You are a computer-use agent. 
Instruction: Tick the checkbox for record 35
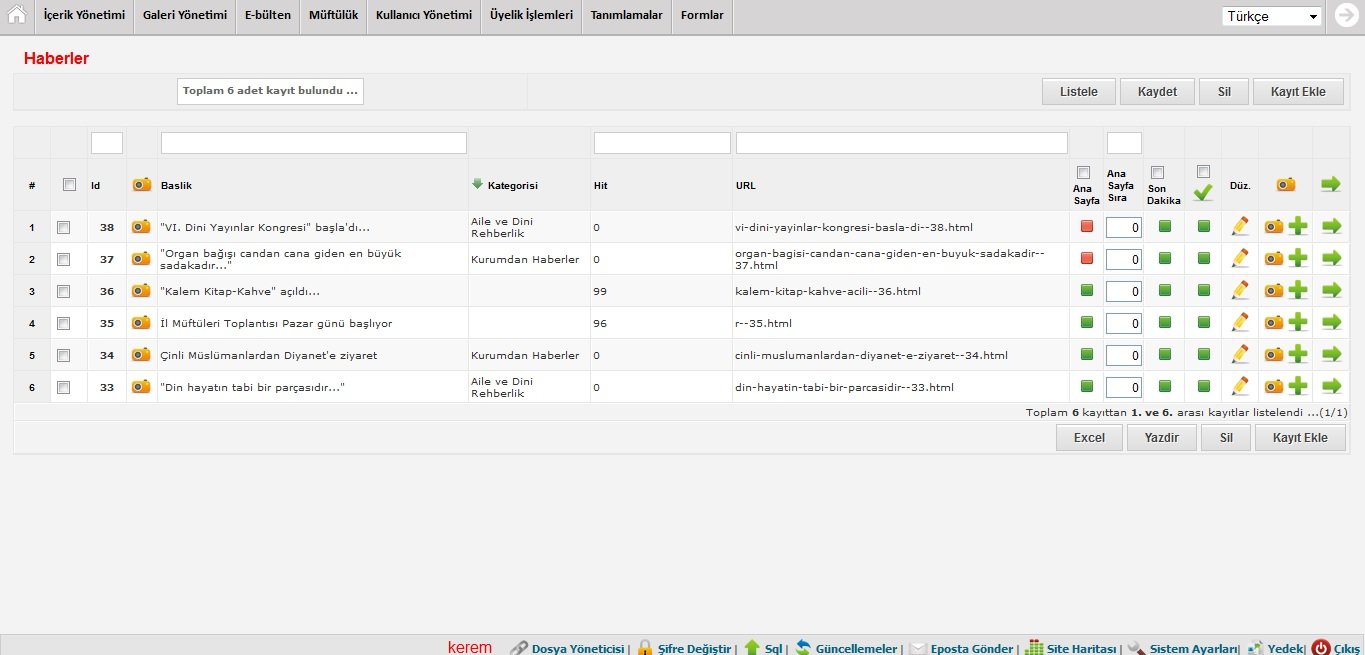pyautogui.click(x=64, y=323)
